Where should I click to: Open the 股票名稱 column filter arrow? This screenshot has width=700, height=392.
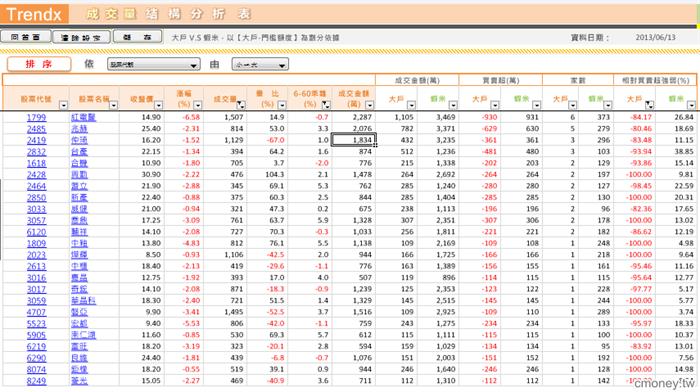point(114,105)
